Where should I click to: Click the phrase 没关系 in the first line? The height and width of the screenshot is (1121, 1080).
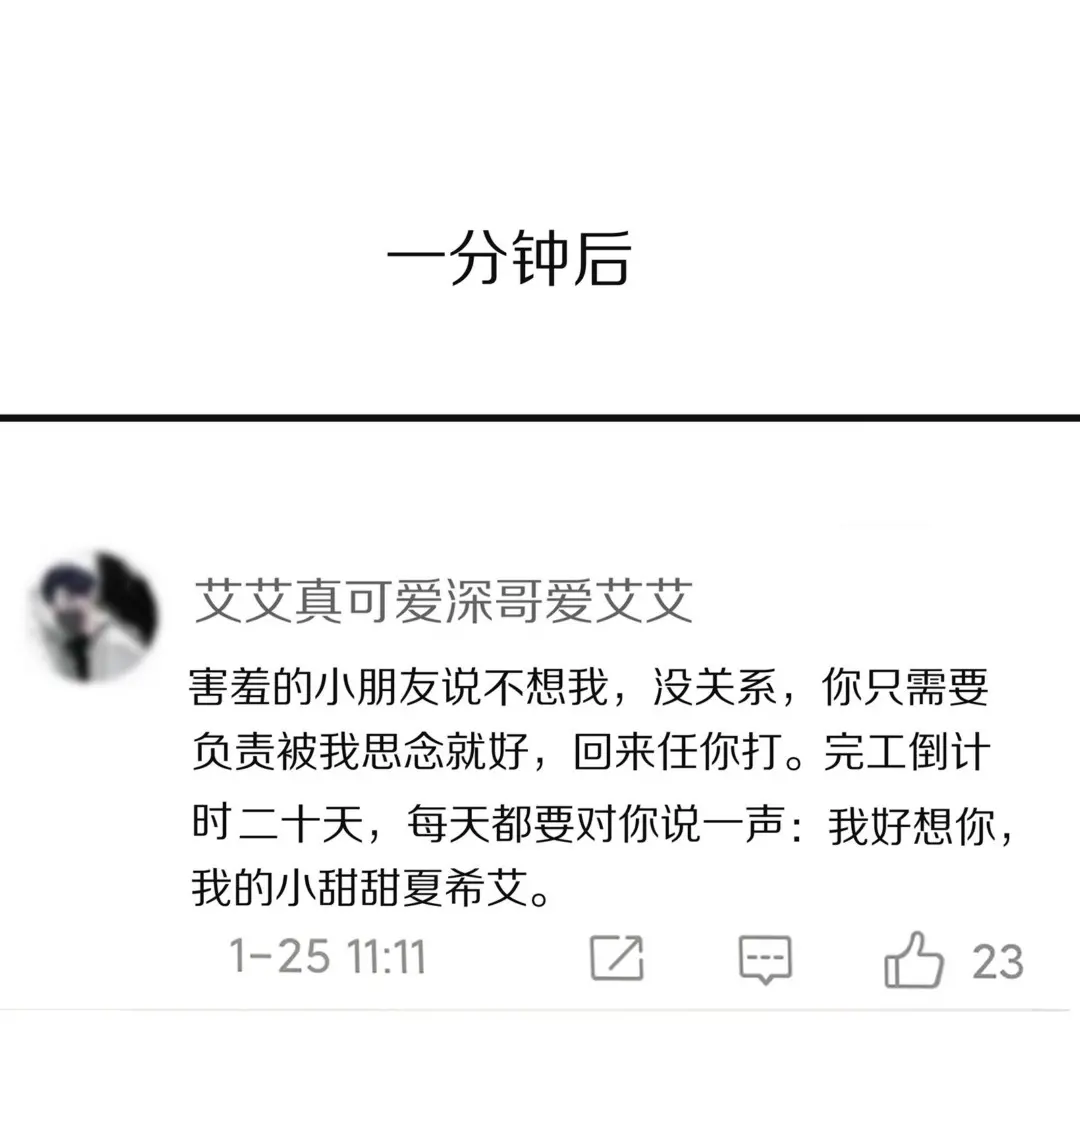point(715,688)
